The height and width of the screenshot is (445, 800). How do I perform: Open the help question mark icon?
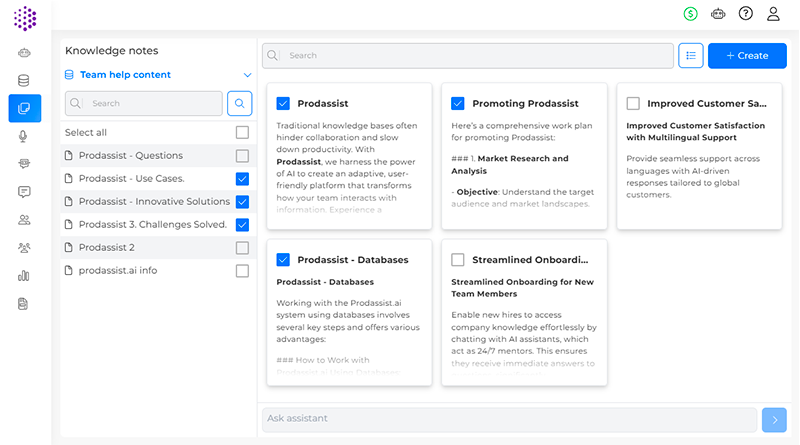click(746, 14)
